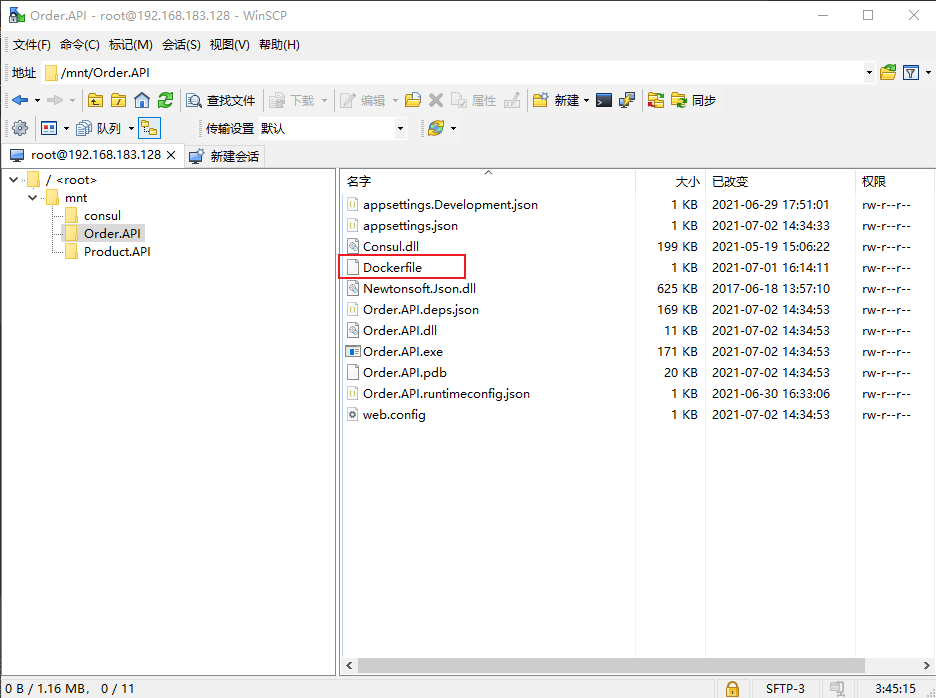Open the back history dropdown arrow
This screenshot has height=698, width=936.
pos(37,100)
